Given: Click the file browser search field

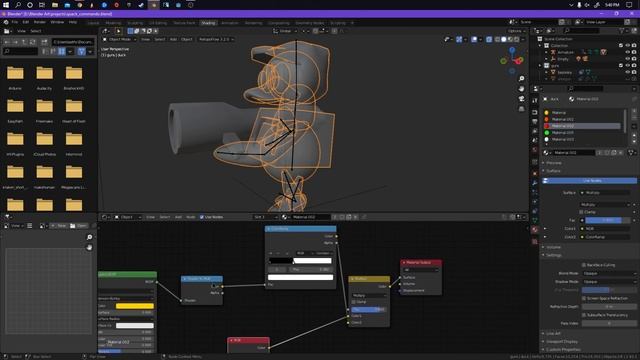Looking at the screenshot, I should (x=20, y=51).
